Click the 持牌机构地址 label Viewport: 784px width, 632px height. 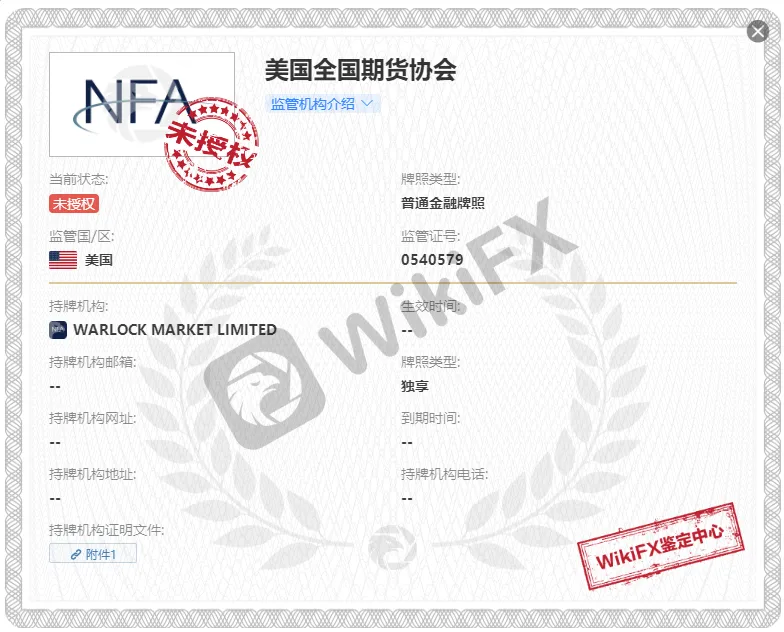pyautogui.click(x=92, y=474)
